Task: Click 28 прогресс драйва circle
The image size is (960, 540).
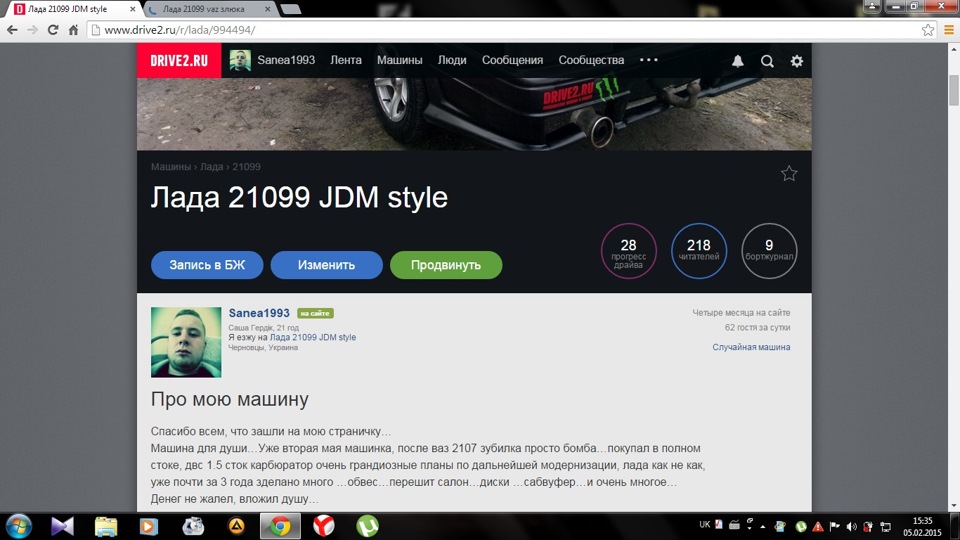Action: (629, 251)
